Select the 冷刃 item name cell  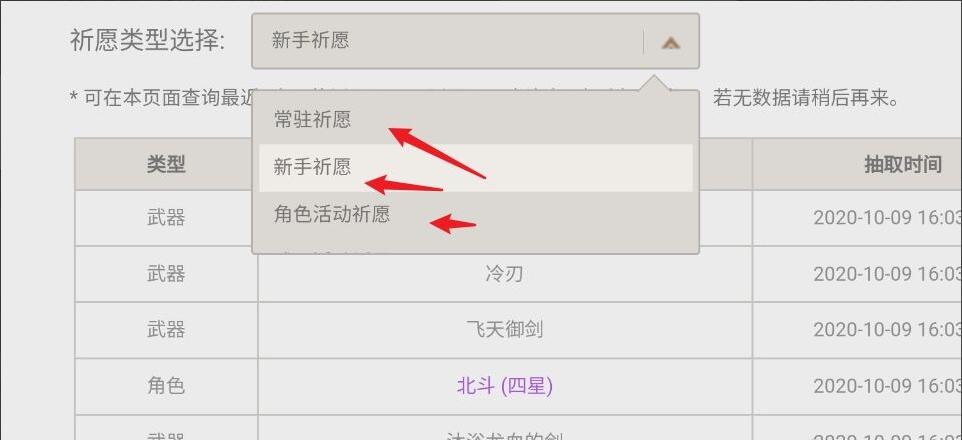point(504,274)
